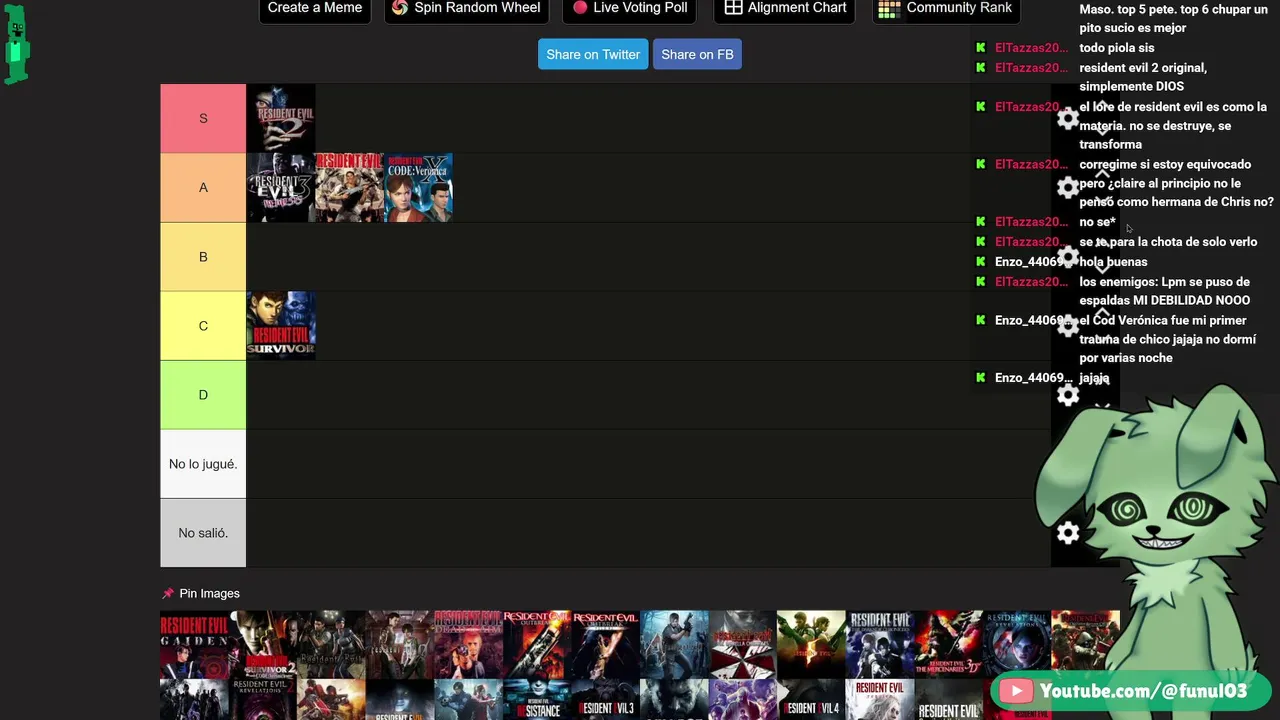Start a Live Voting Poll
Screen dimensions: 1280x720
[x=630, y=8]
